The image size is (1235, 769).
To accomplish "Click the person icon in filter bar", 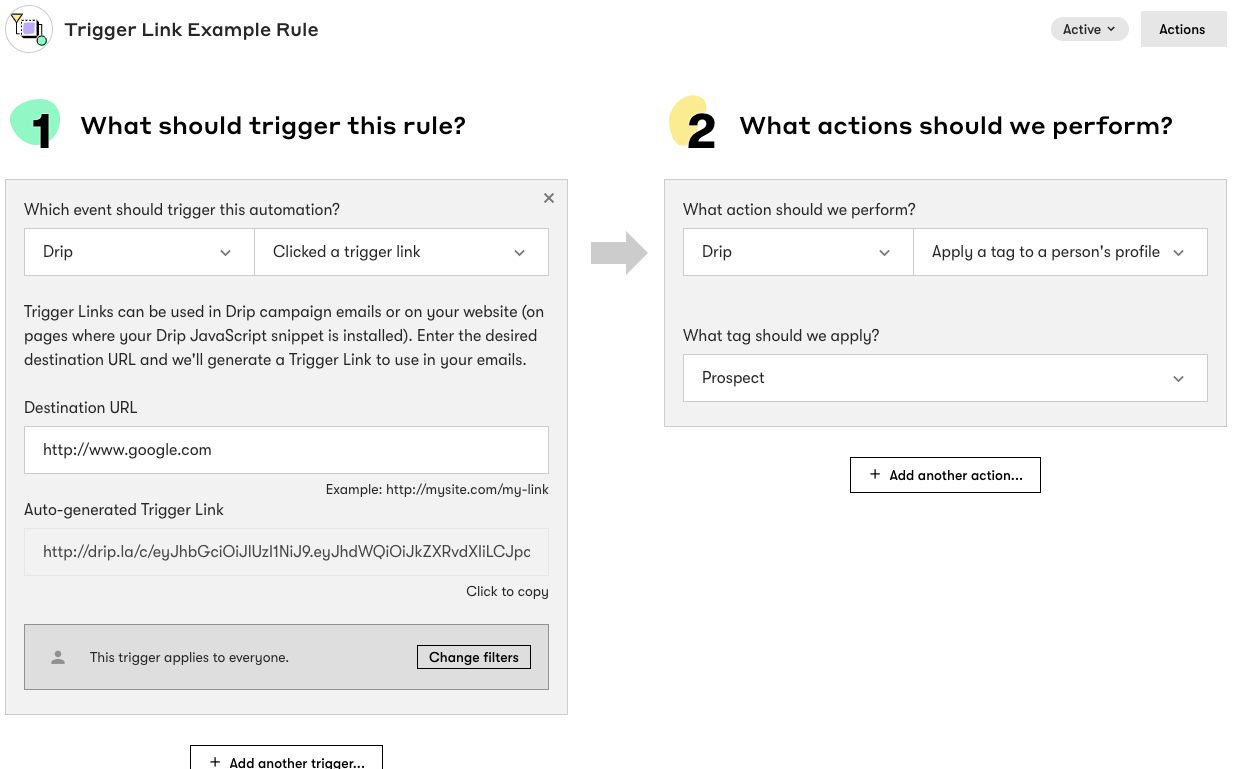I will click(x=58, y=657).
